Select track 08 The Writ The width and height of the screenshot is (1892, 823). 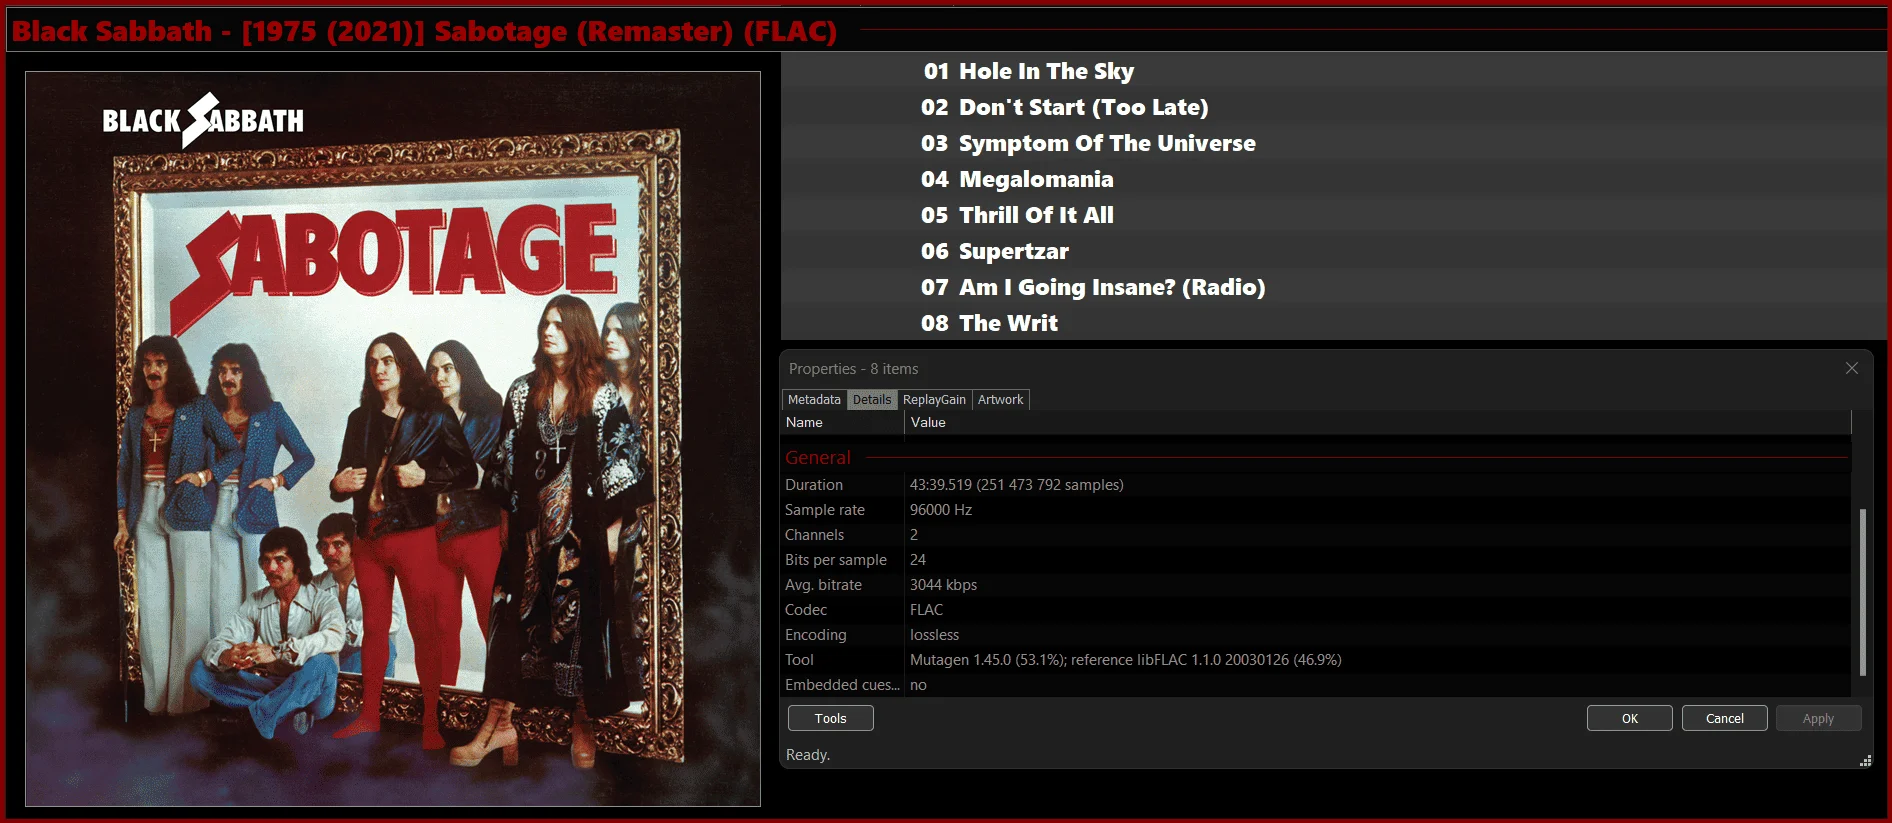1334,323
